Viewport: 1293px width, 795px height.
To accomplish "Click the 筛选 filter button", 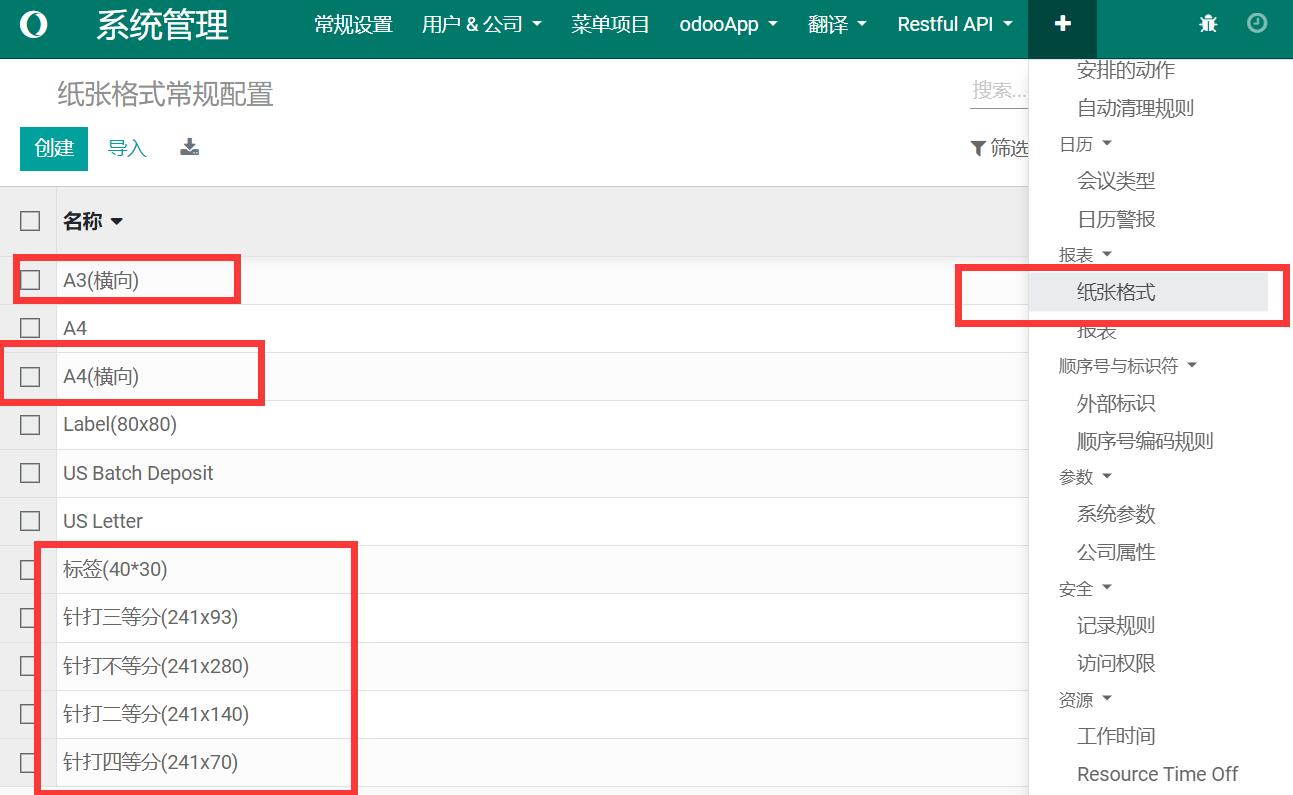I will (x=1000, y=149).
